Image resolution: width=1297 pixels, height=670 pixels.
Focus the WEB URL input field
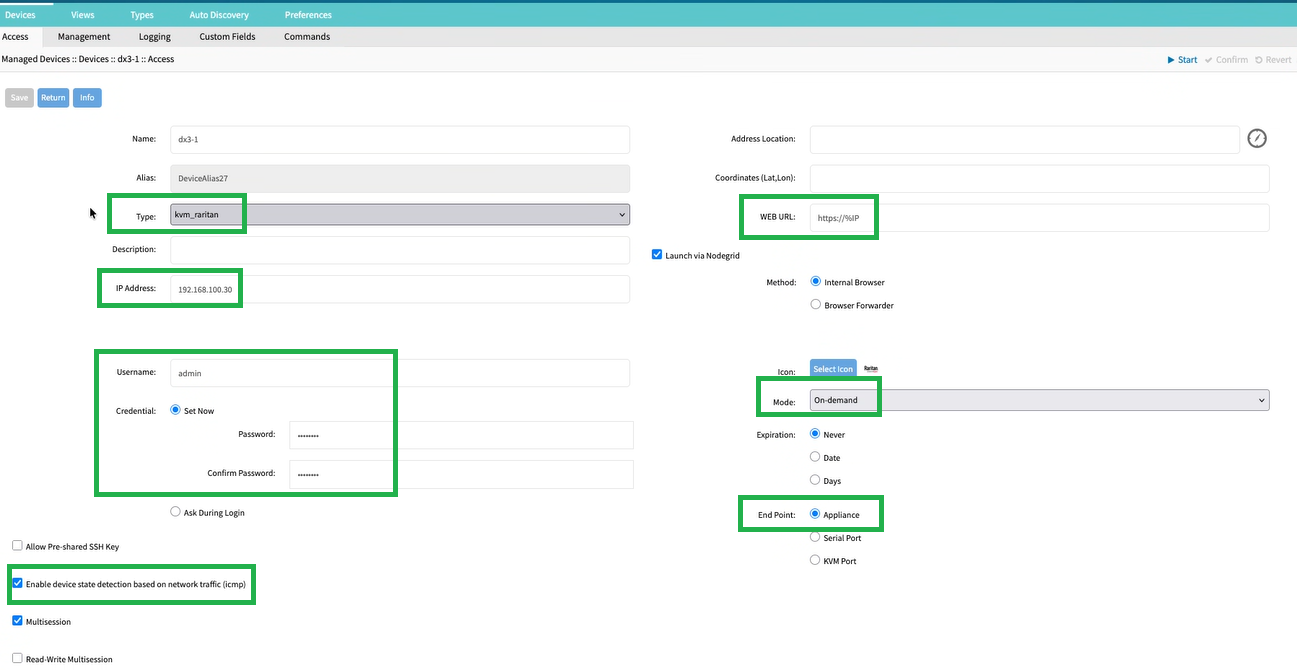pos(1039,217)
